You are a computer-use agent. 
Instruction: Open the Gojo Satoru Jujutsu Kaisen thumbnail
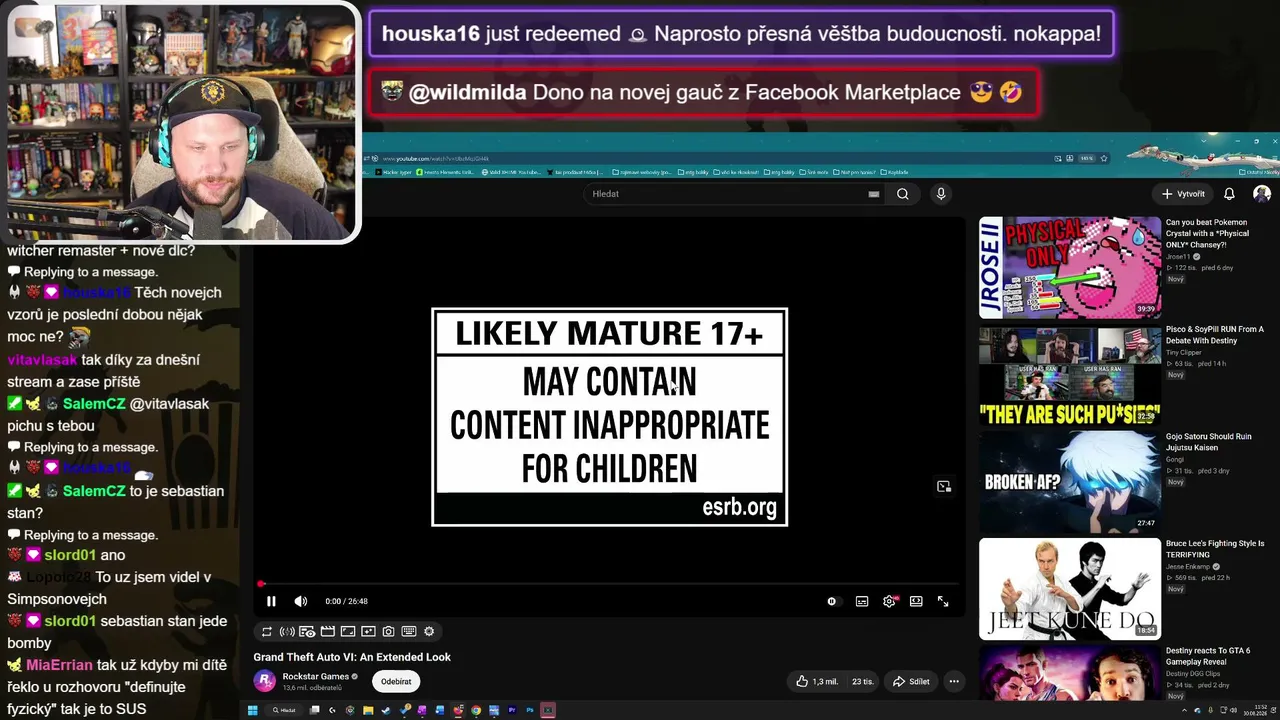coord(1070,482)
